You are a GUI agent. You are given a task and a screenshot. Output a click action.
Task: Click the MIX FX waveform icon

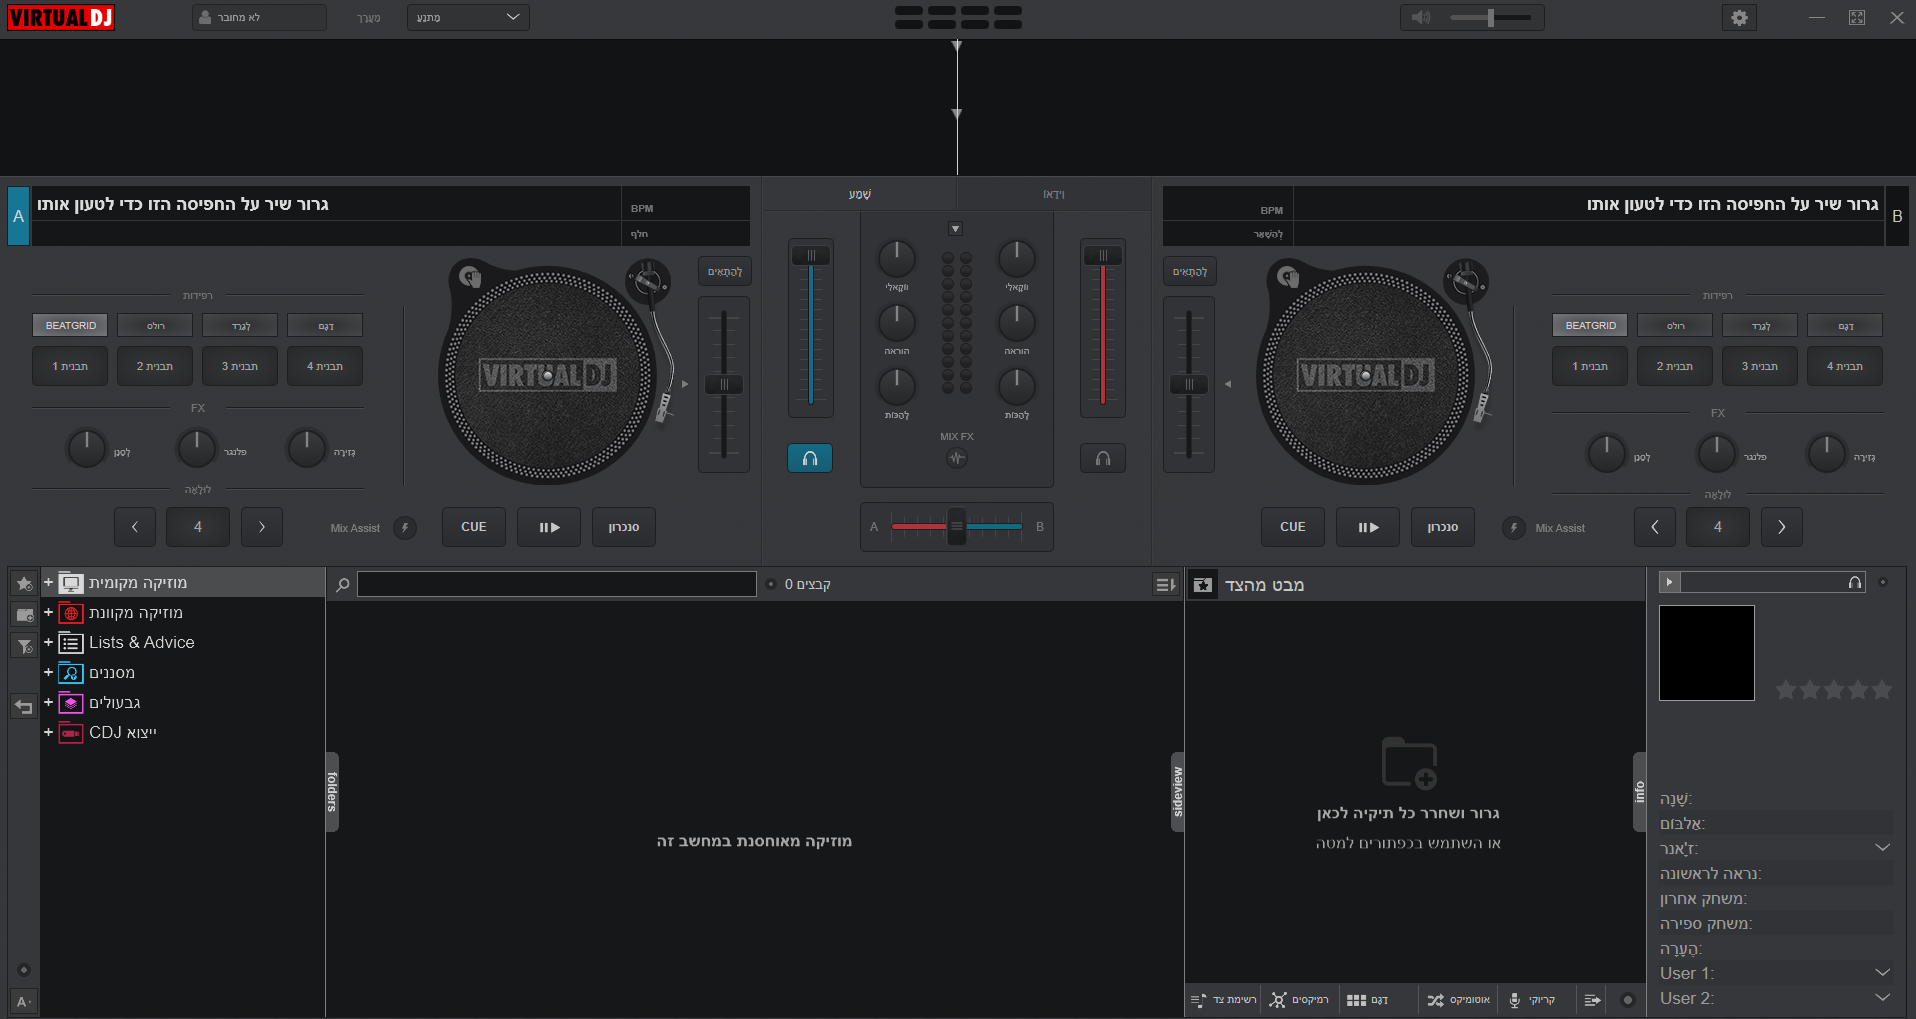pyautogui.click(x=957, y=458)
